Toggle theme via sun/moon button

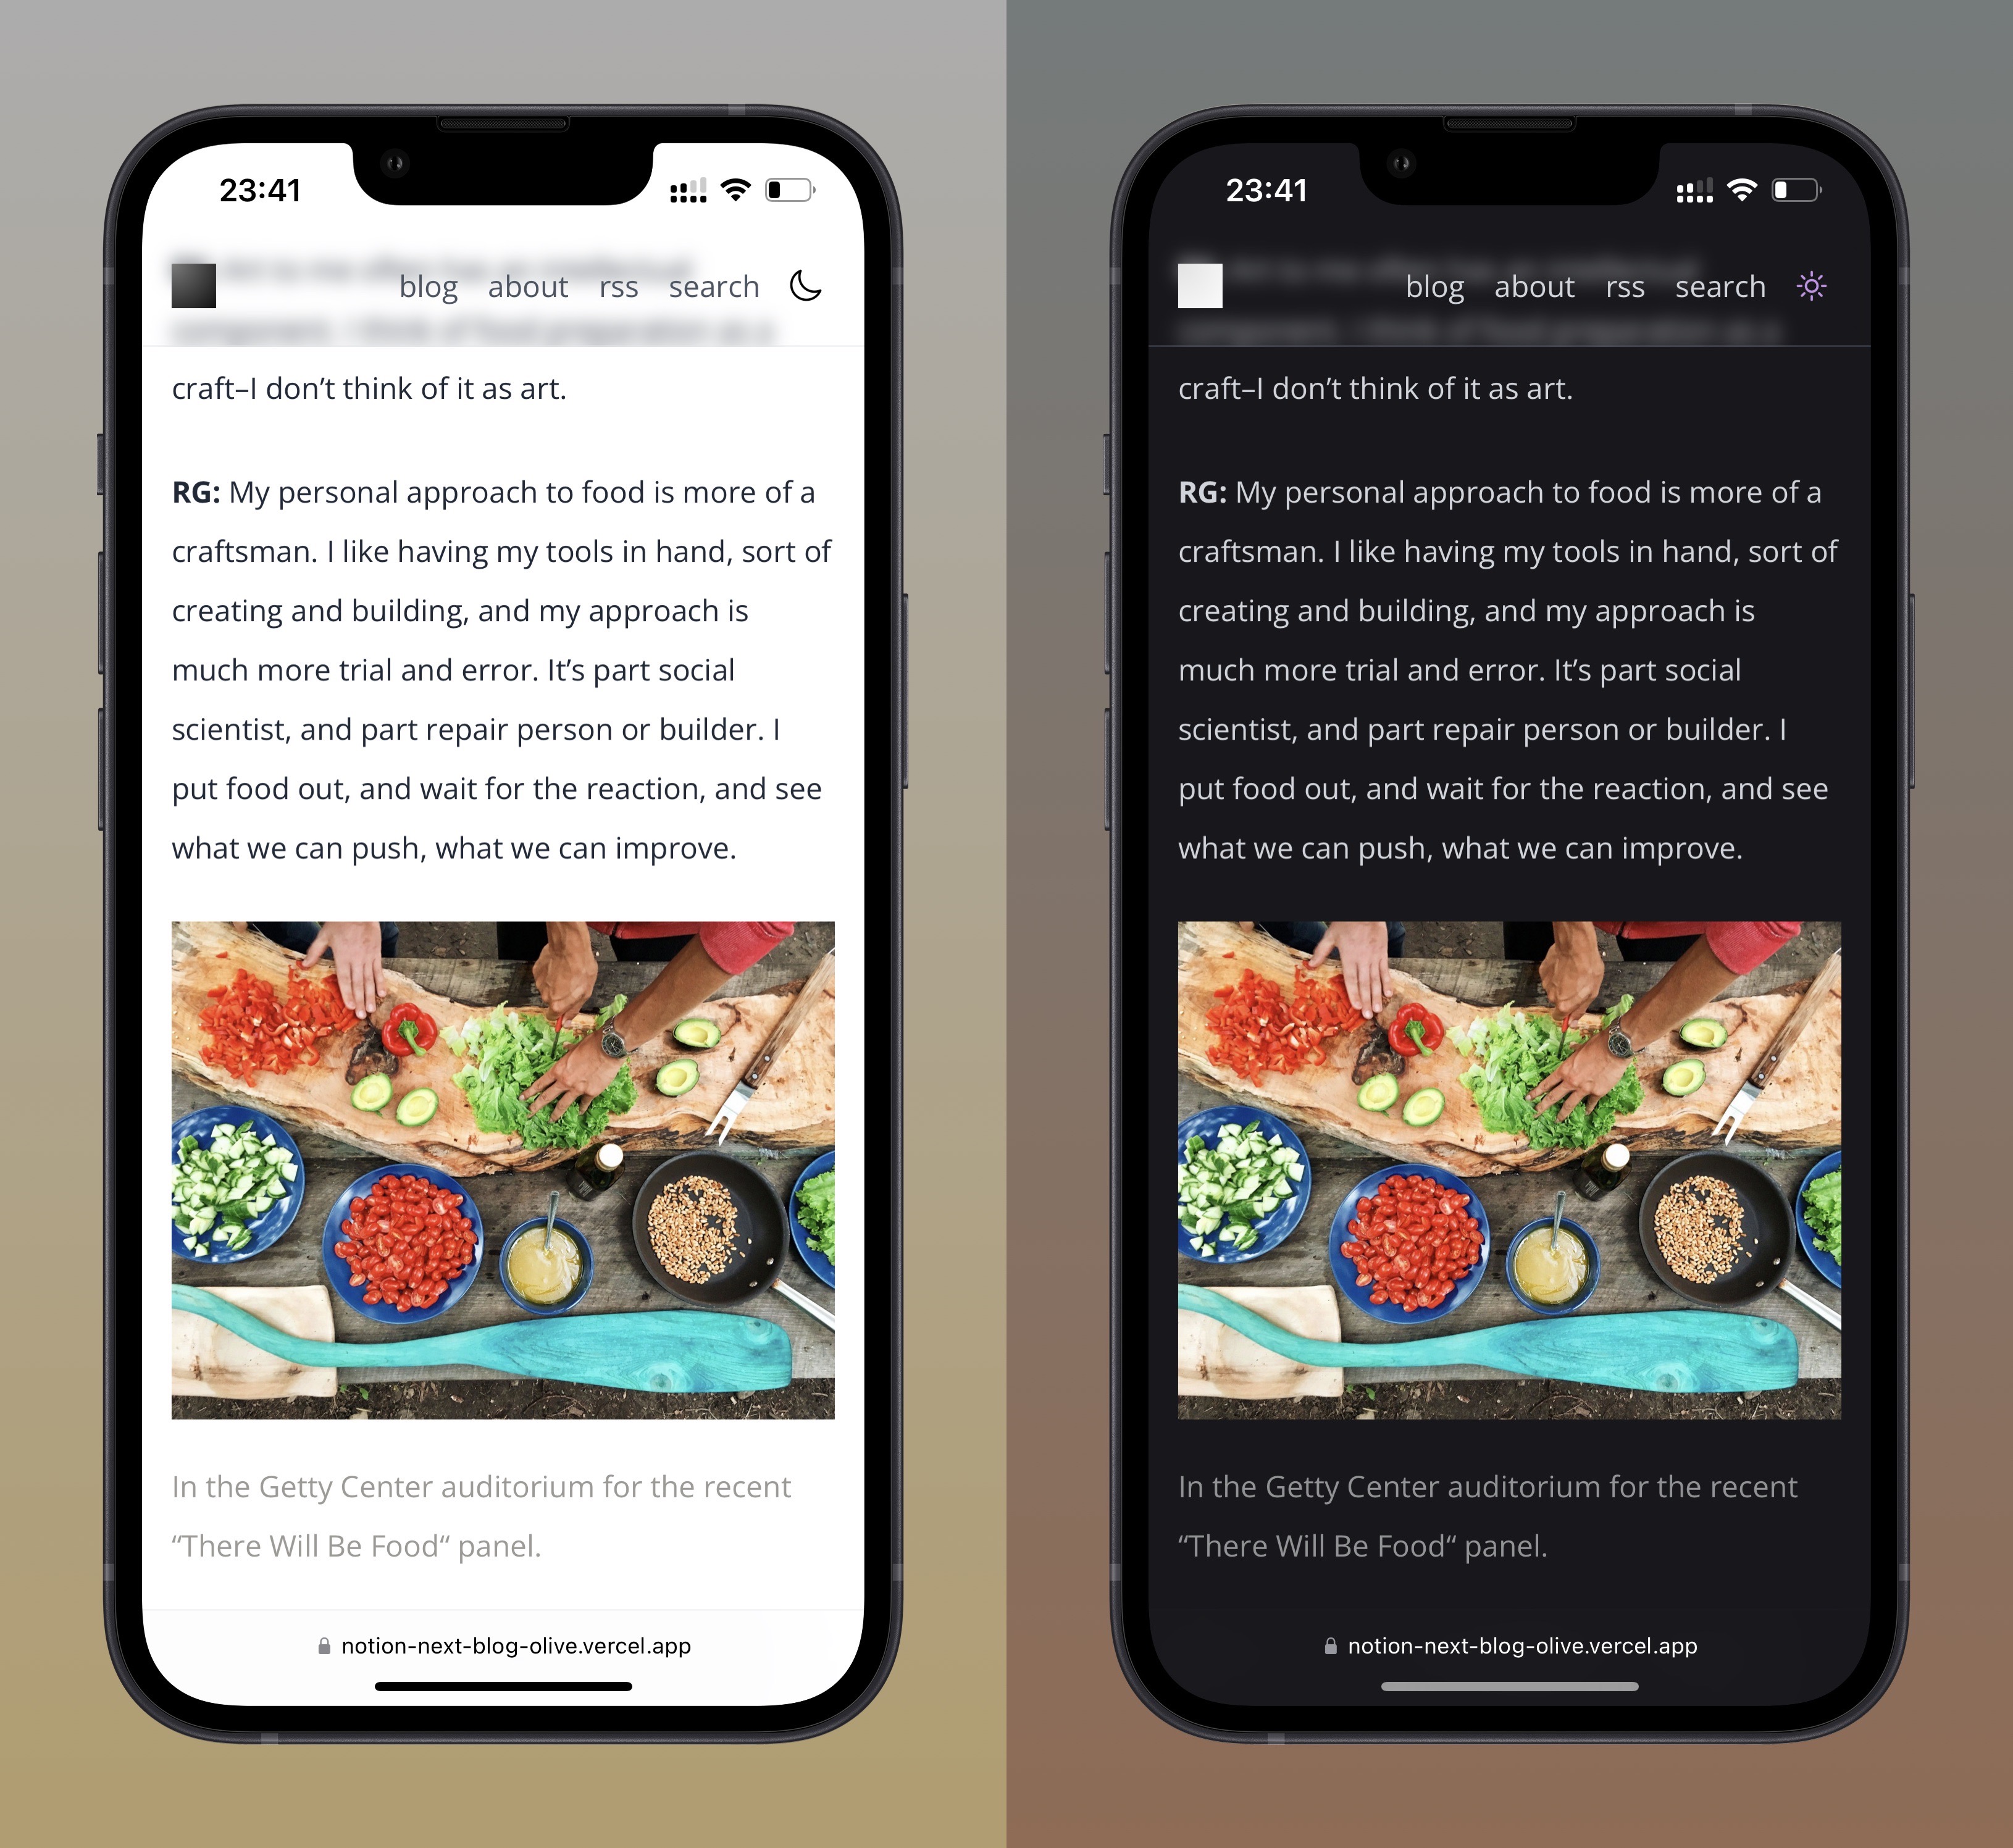pos(803,286)
